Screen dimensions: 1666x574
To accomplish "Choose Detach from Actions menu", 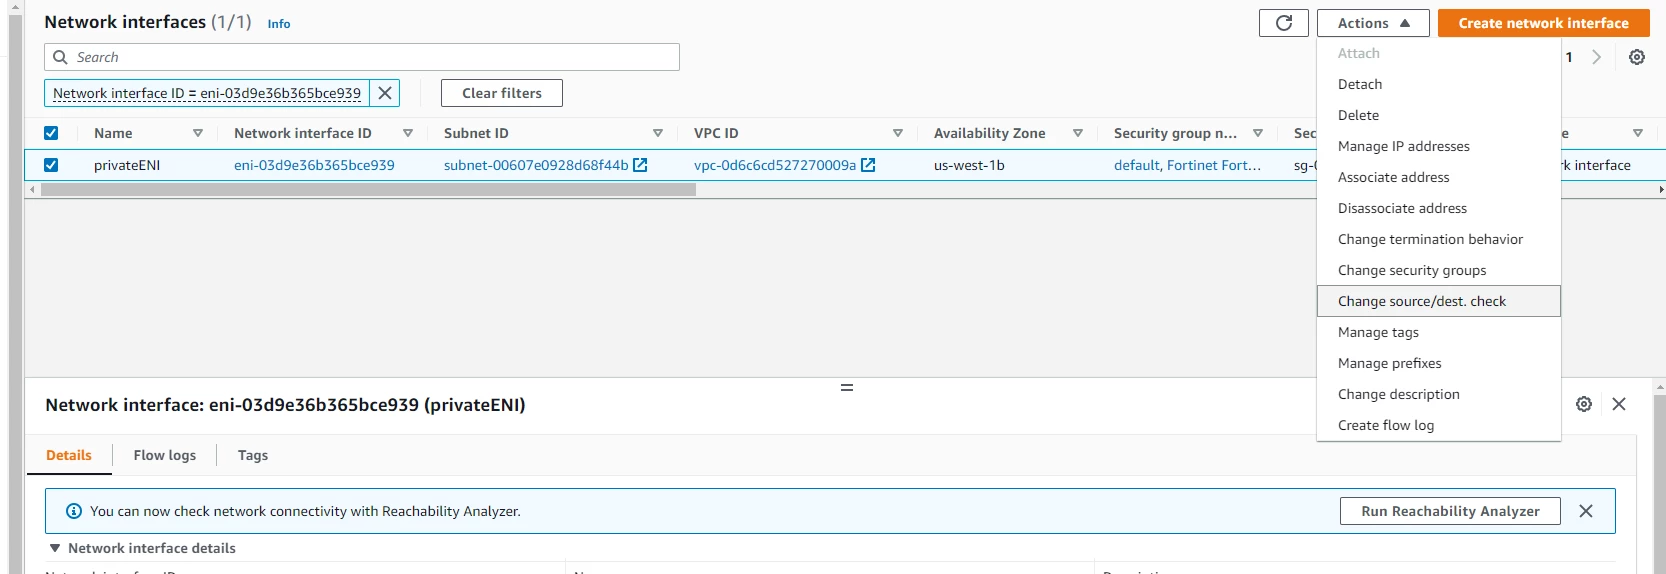I will click(1439, 84).
